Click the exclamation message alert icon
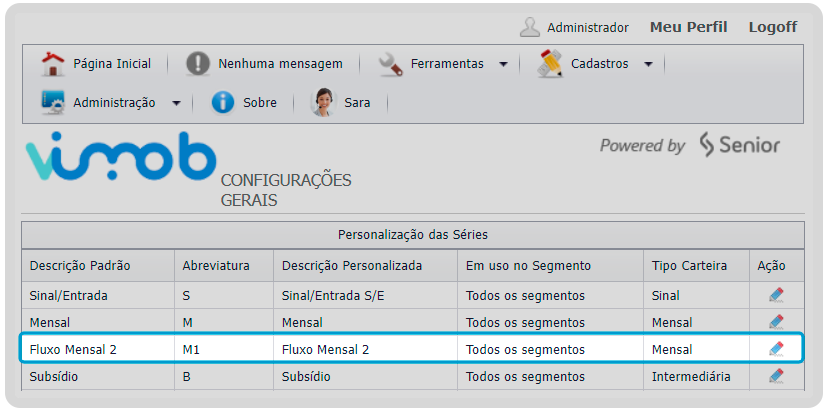828x413 pixels. click(198, 64)
